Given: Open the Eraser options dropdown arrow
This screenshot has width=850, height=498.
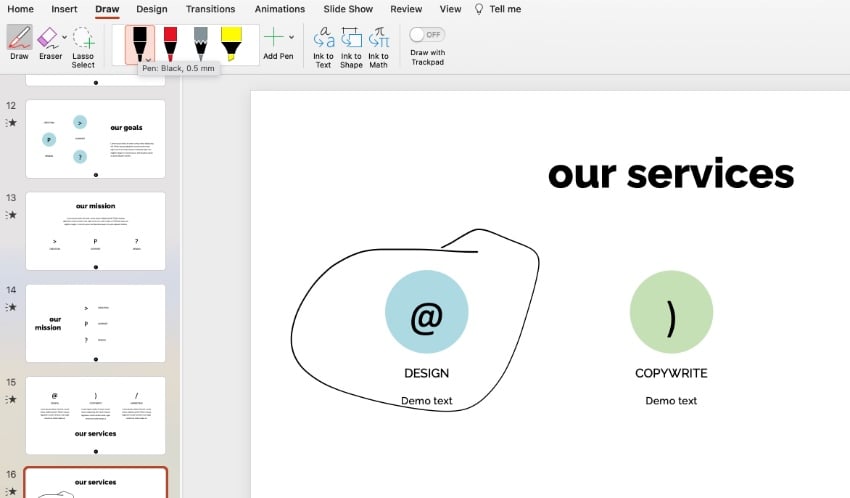Looking at the screenshot, I should (65, 37).
